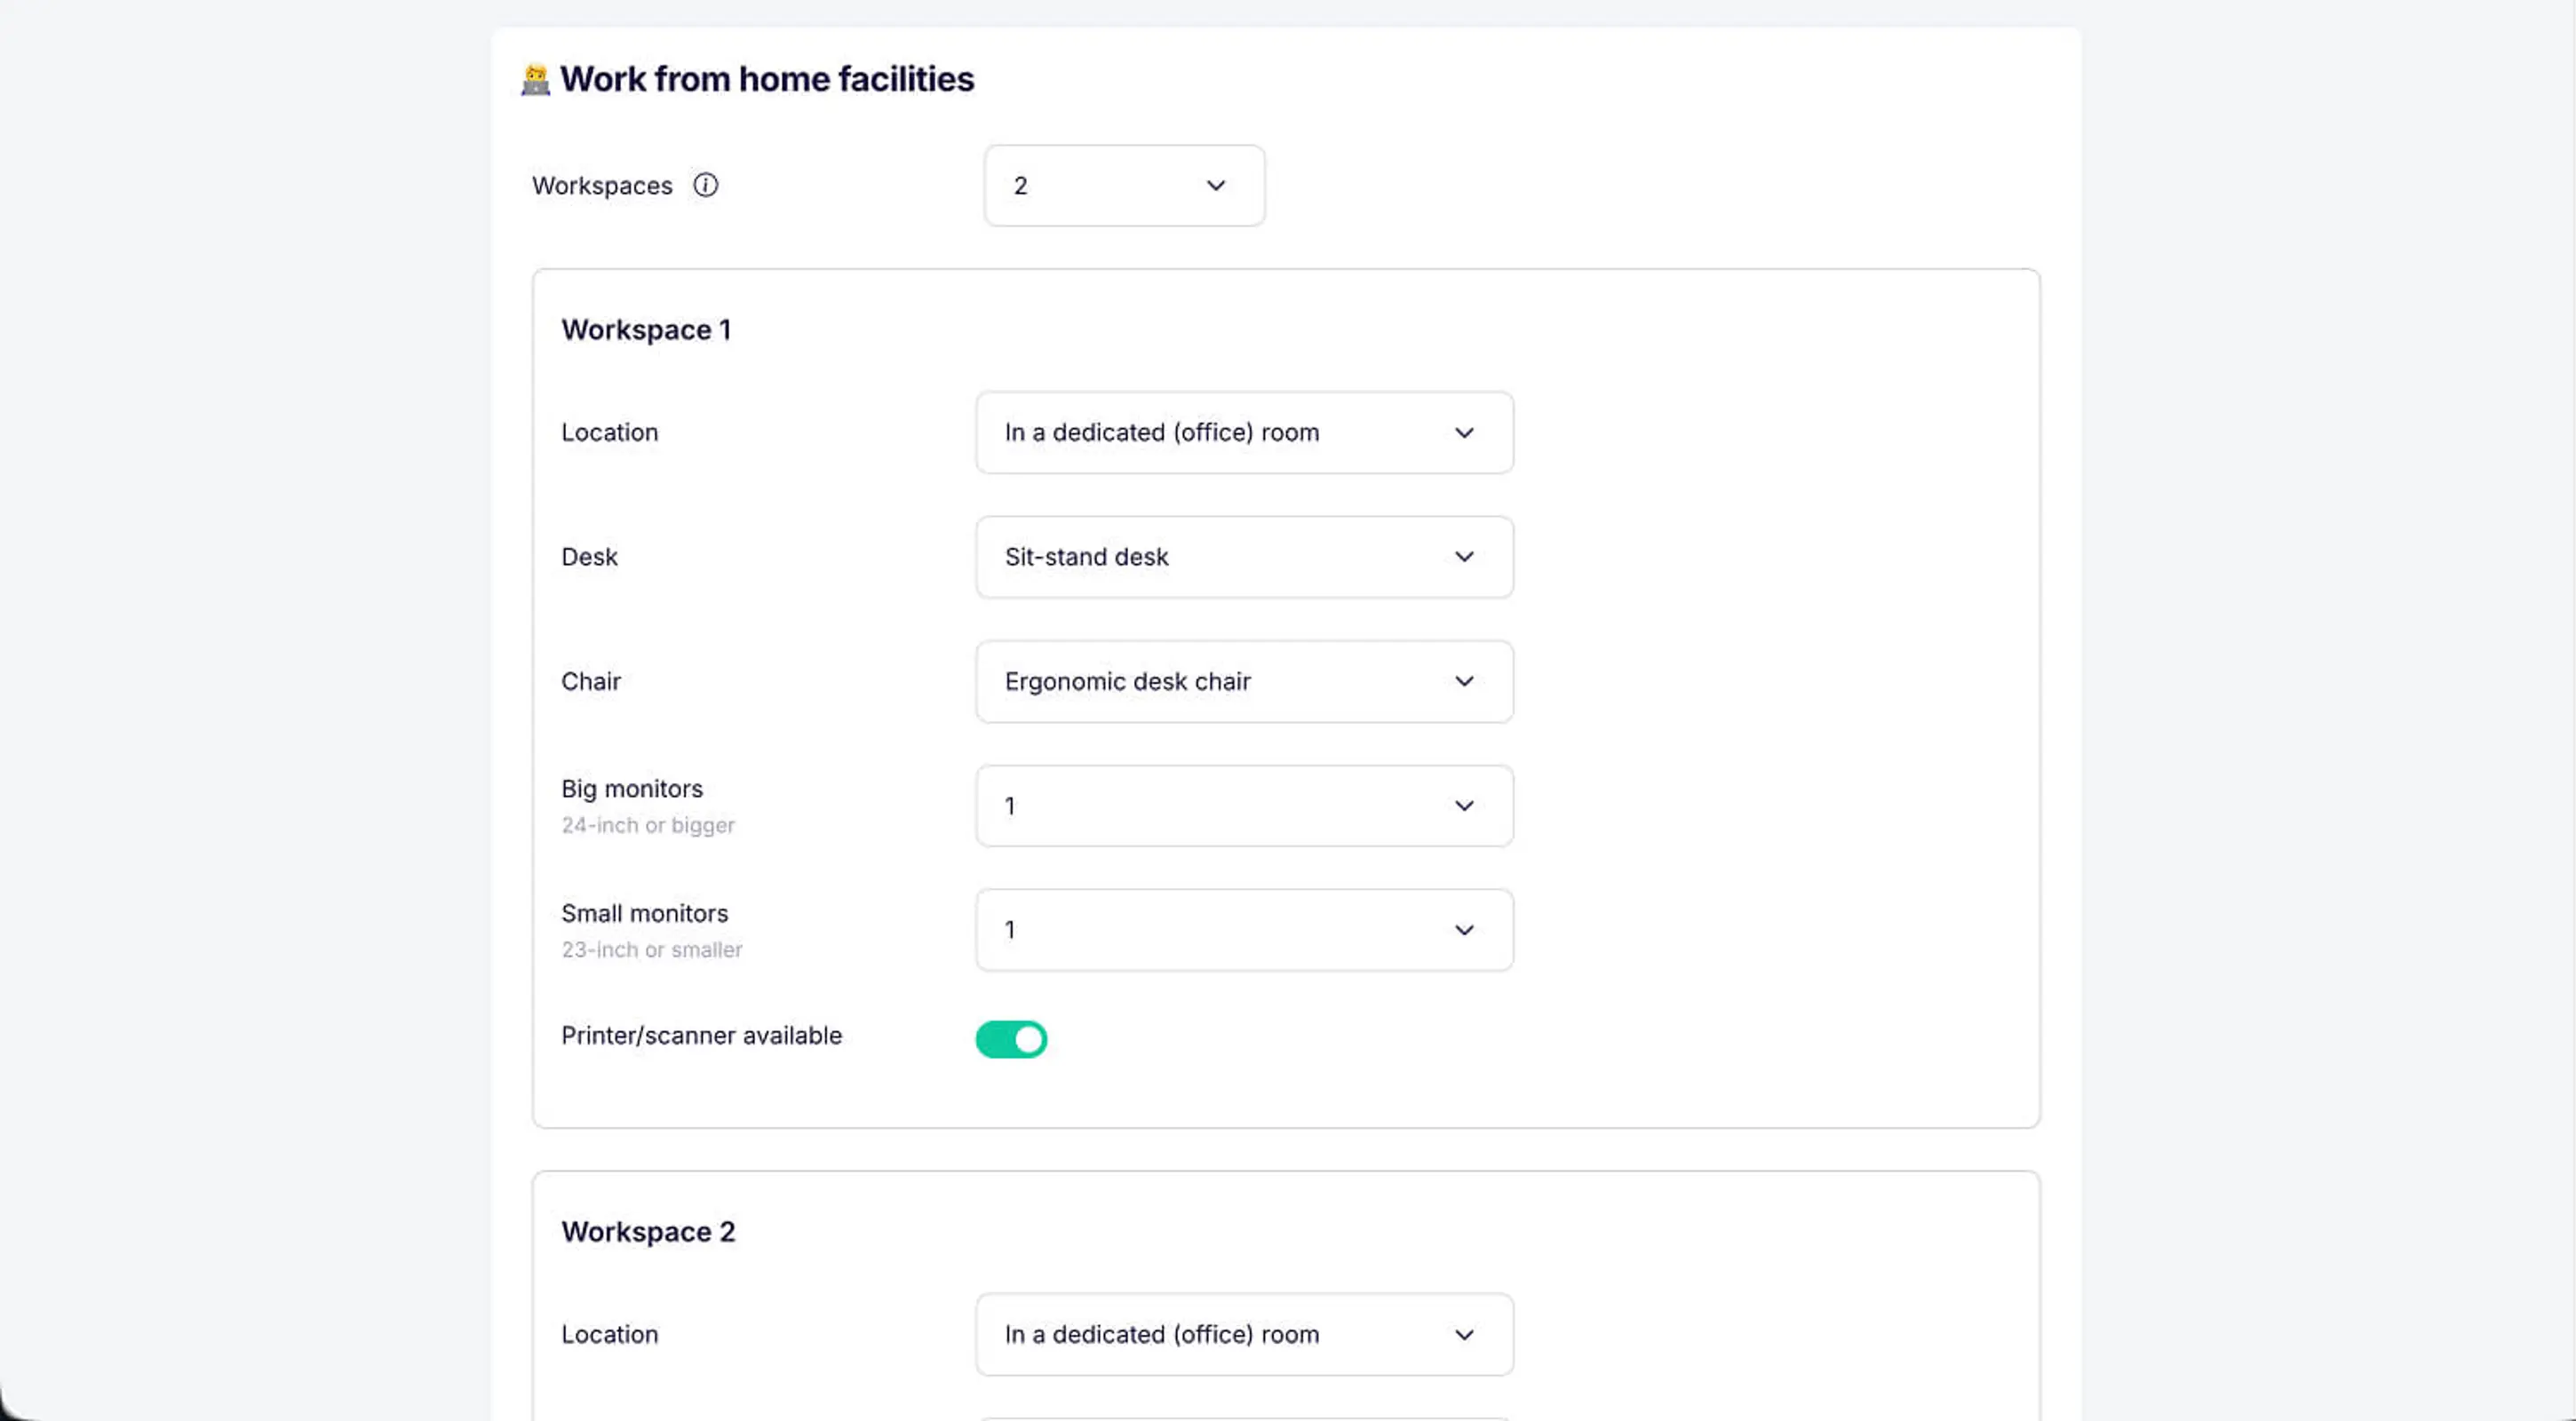This screenshot has width=2576, height=1421.
Task: Click the Desk field label
Action: click(589, 557)
